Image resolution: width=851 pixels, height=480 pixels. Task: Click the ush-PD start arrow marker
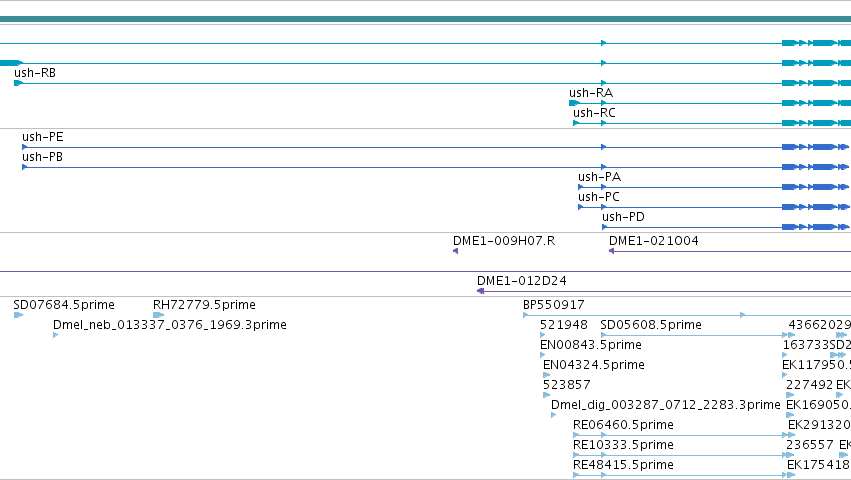click(x=605, y=227)
